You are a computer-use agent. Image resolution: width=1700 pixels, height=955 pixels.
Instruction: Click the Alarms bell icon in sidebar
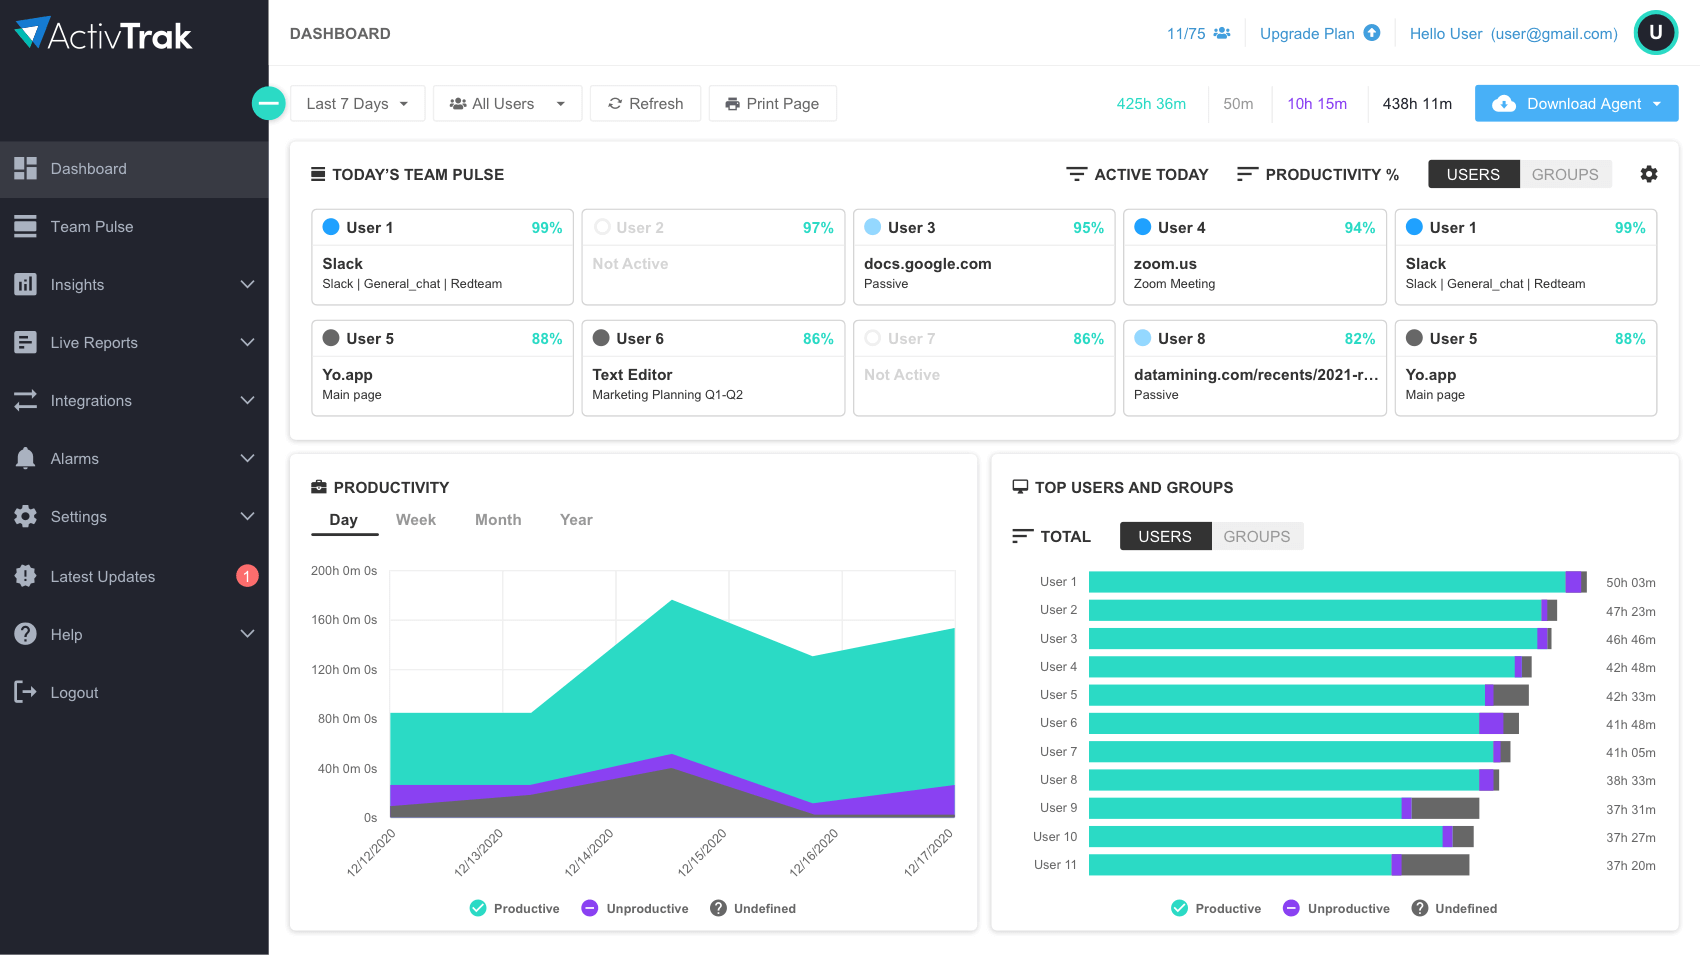click(25, 458)
